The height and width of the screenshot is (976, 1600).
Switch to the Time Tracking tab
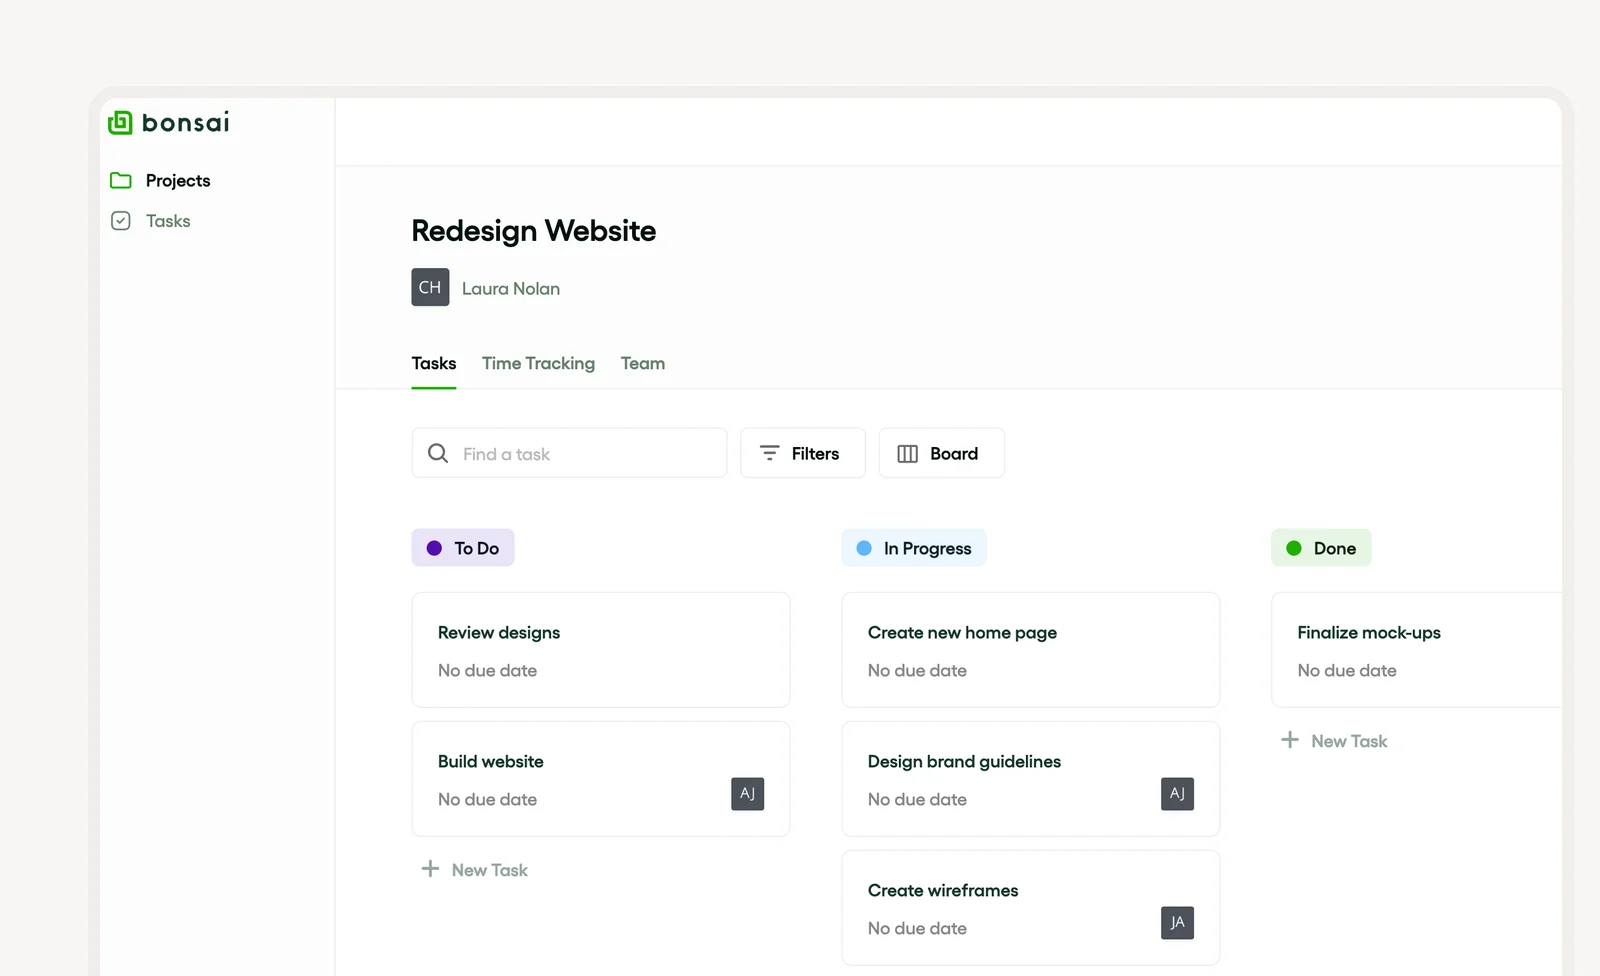[x=538, y=364]
